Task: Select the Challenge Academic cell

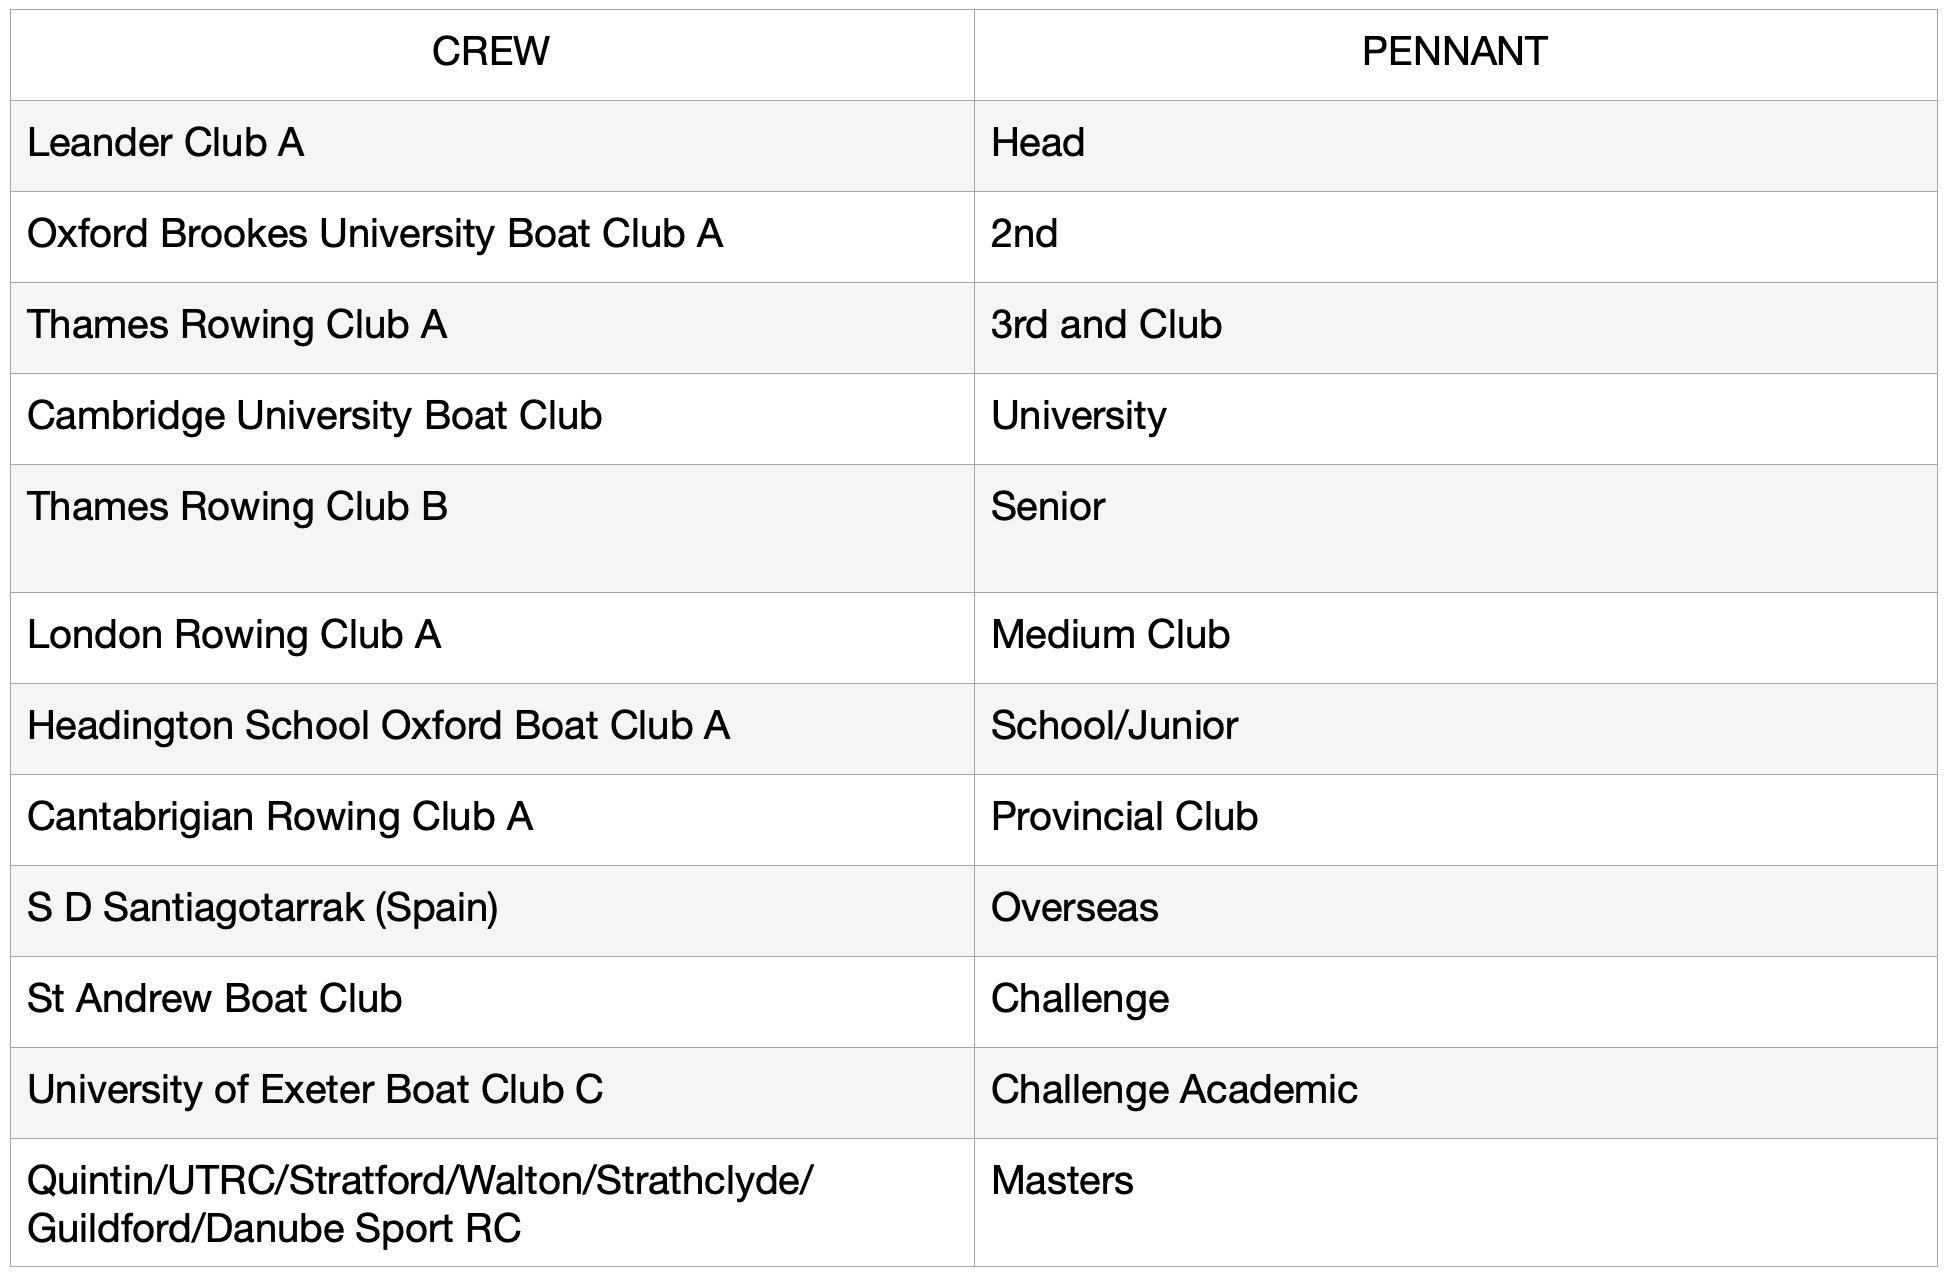Action: pyautogui.click(x=1174, y=1090)
